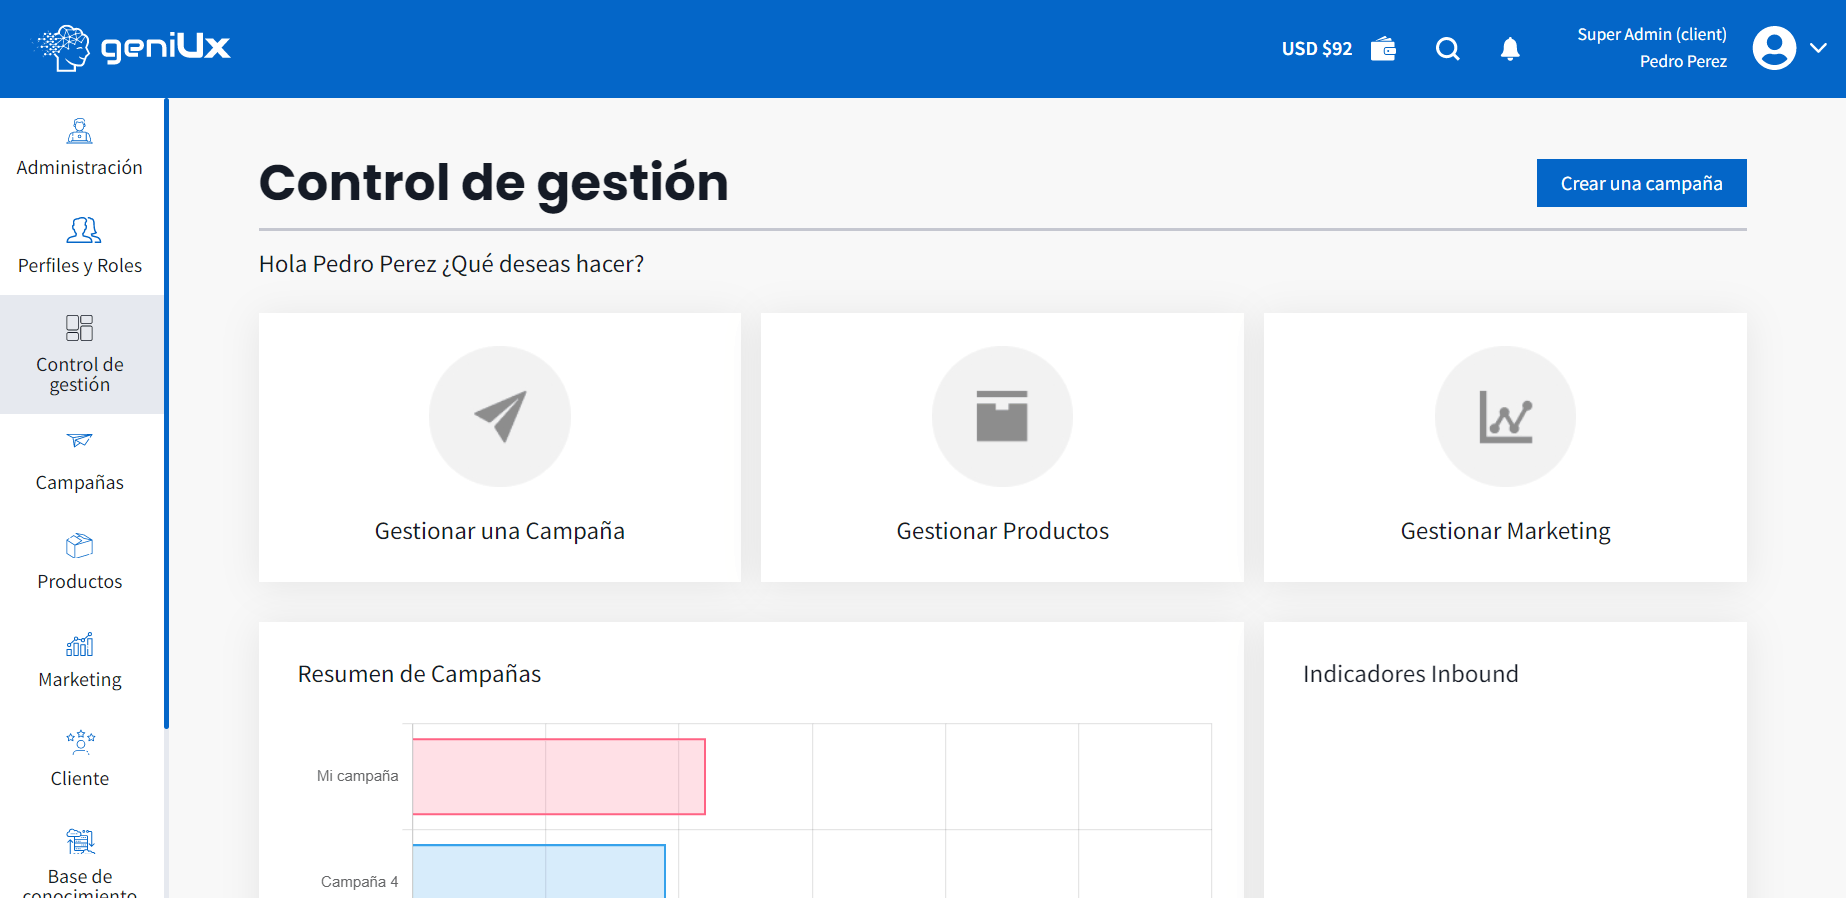Go to Perfiles y Roles section

80,246
